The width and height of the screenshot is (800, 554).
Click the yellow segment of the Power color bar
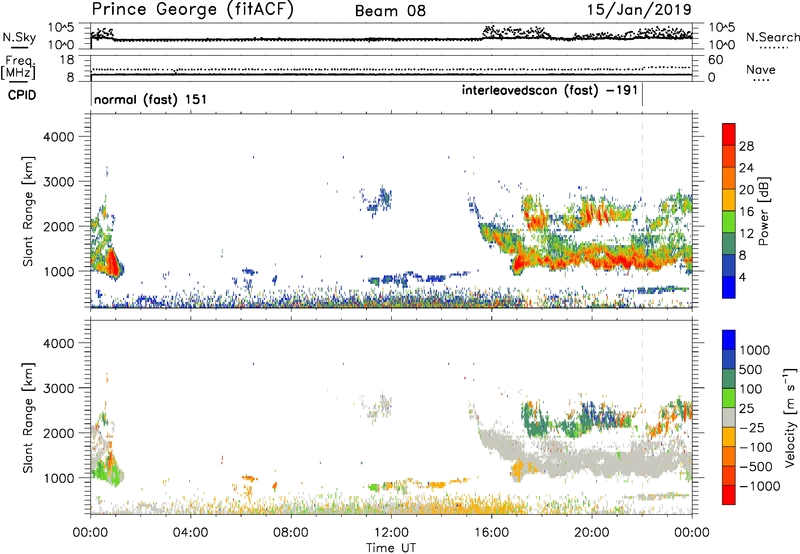point(729,200)
